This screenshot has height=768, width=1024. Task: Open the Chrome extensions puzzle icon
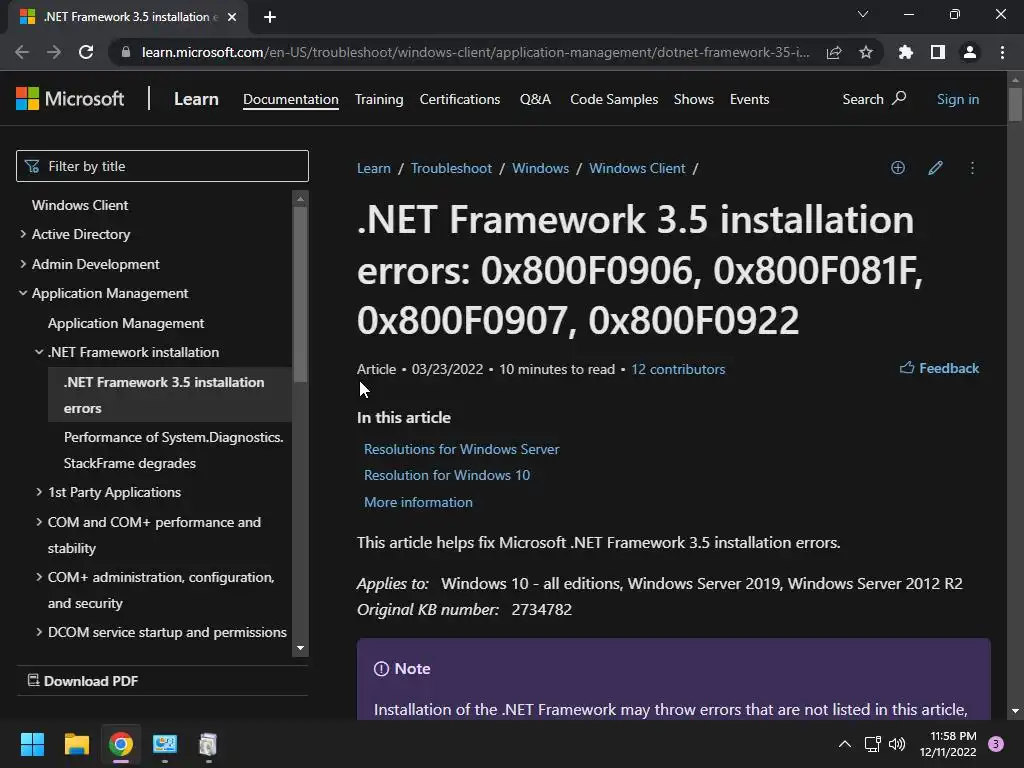pos(906,52)
